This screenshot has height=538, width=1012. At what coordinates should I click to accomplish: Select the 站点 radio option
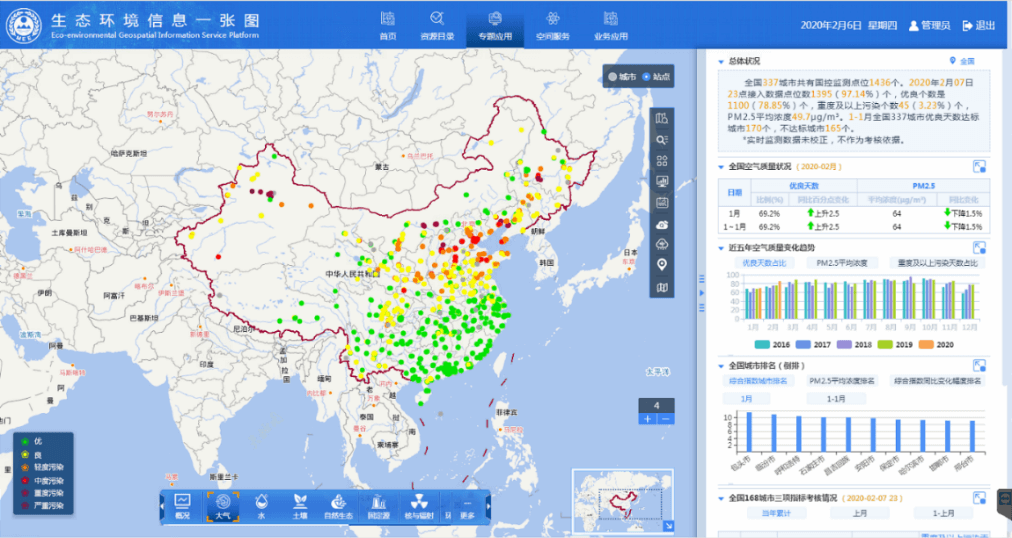646,76
